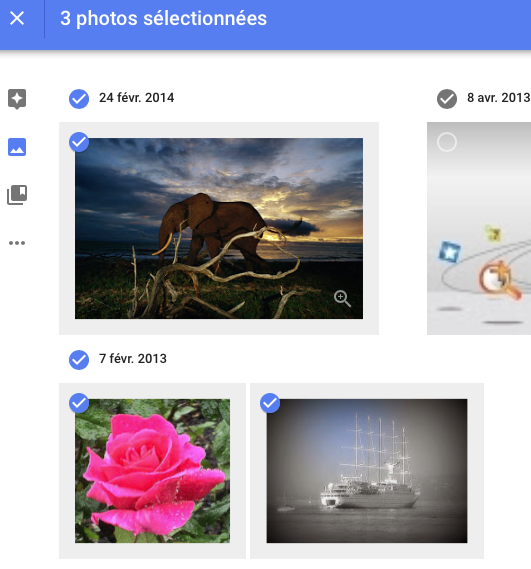Toggle the 7 févr. 2013 date checkmark
The height and width of the screenshot is (569, 531).
79,360
